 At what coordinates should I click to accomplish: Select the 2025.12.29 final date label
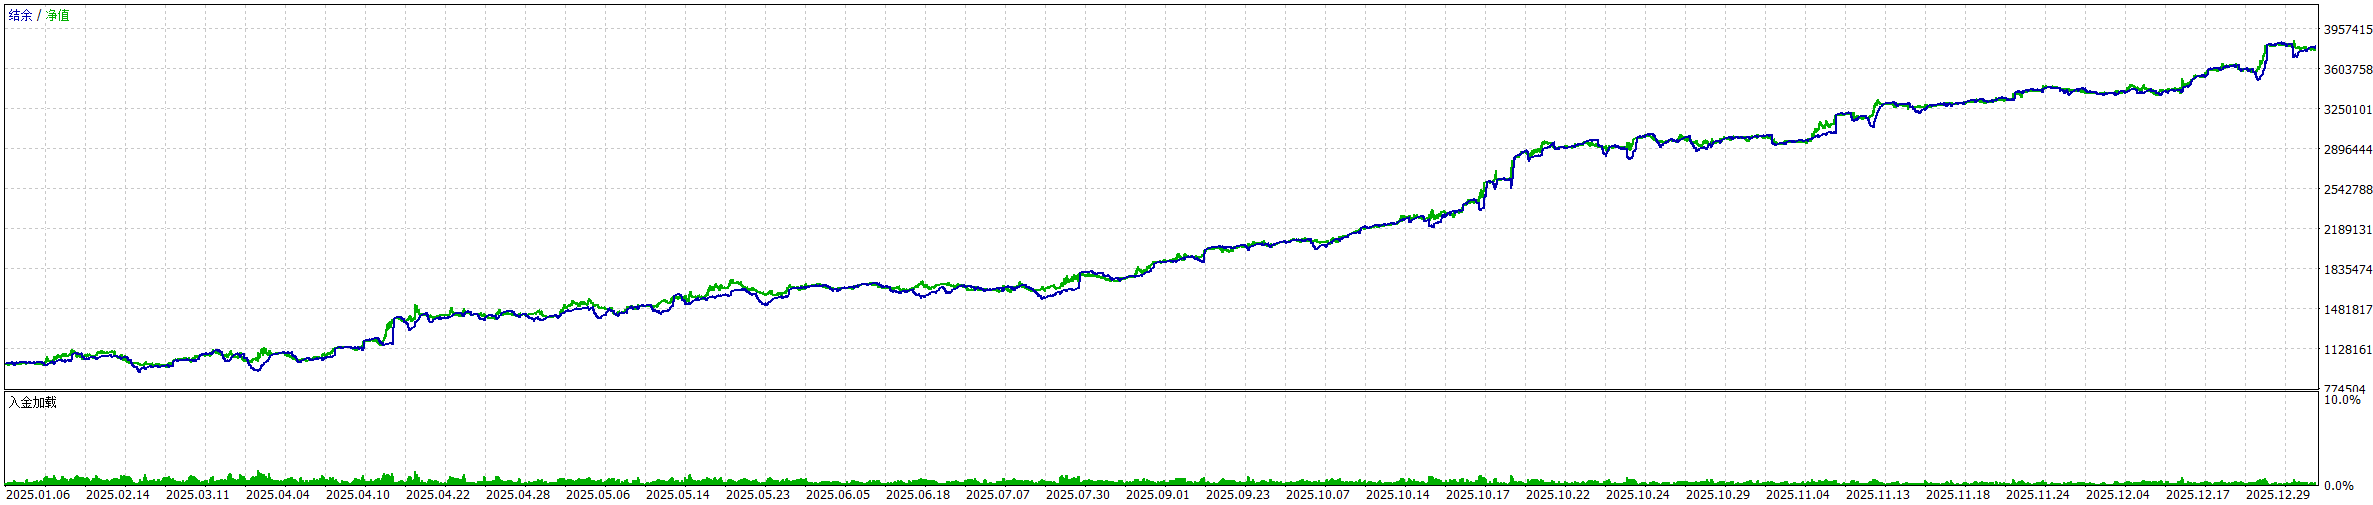point(2278,495)
